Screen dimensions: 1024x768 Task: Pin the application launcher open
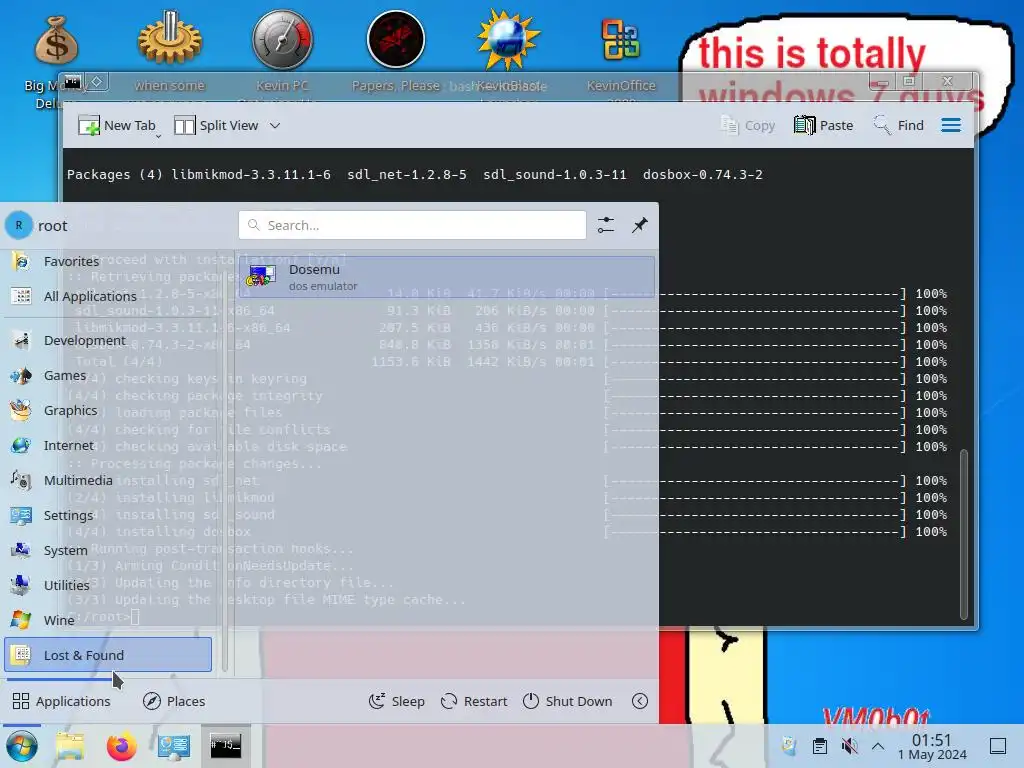click(x=640, y=225)
